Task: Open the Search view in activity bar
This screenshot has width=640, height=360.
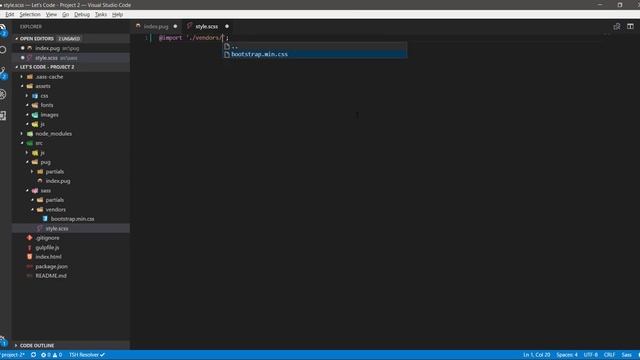Action: 3,50
